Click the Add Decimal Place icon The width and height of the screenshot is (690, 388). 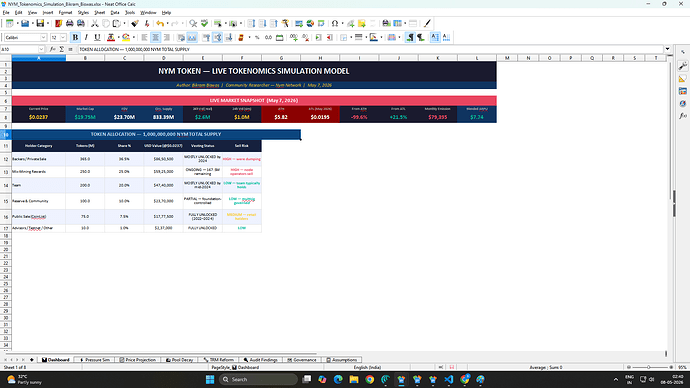(x=294, y=37)
